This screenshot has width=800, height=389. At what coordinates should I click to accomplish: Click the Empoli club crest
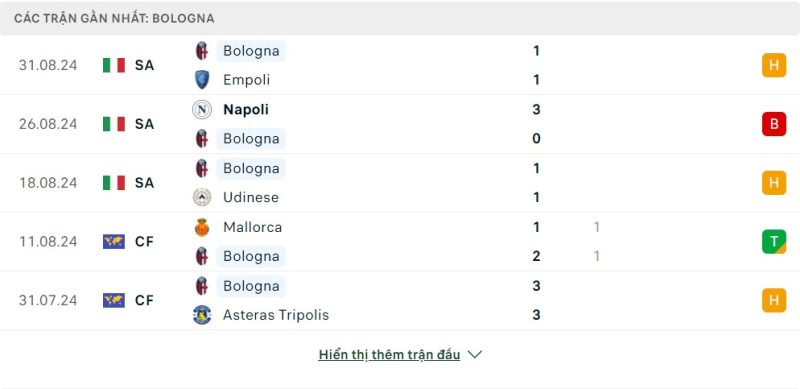[202, 80]
